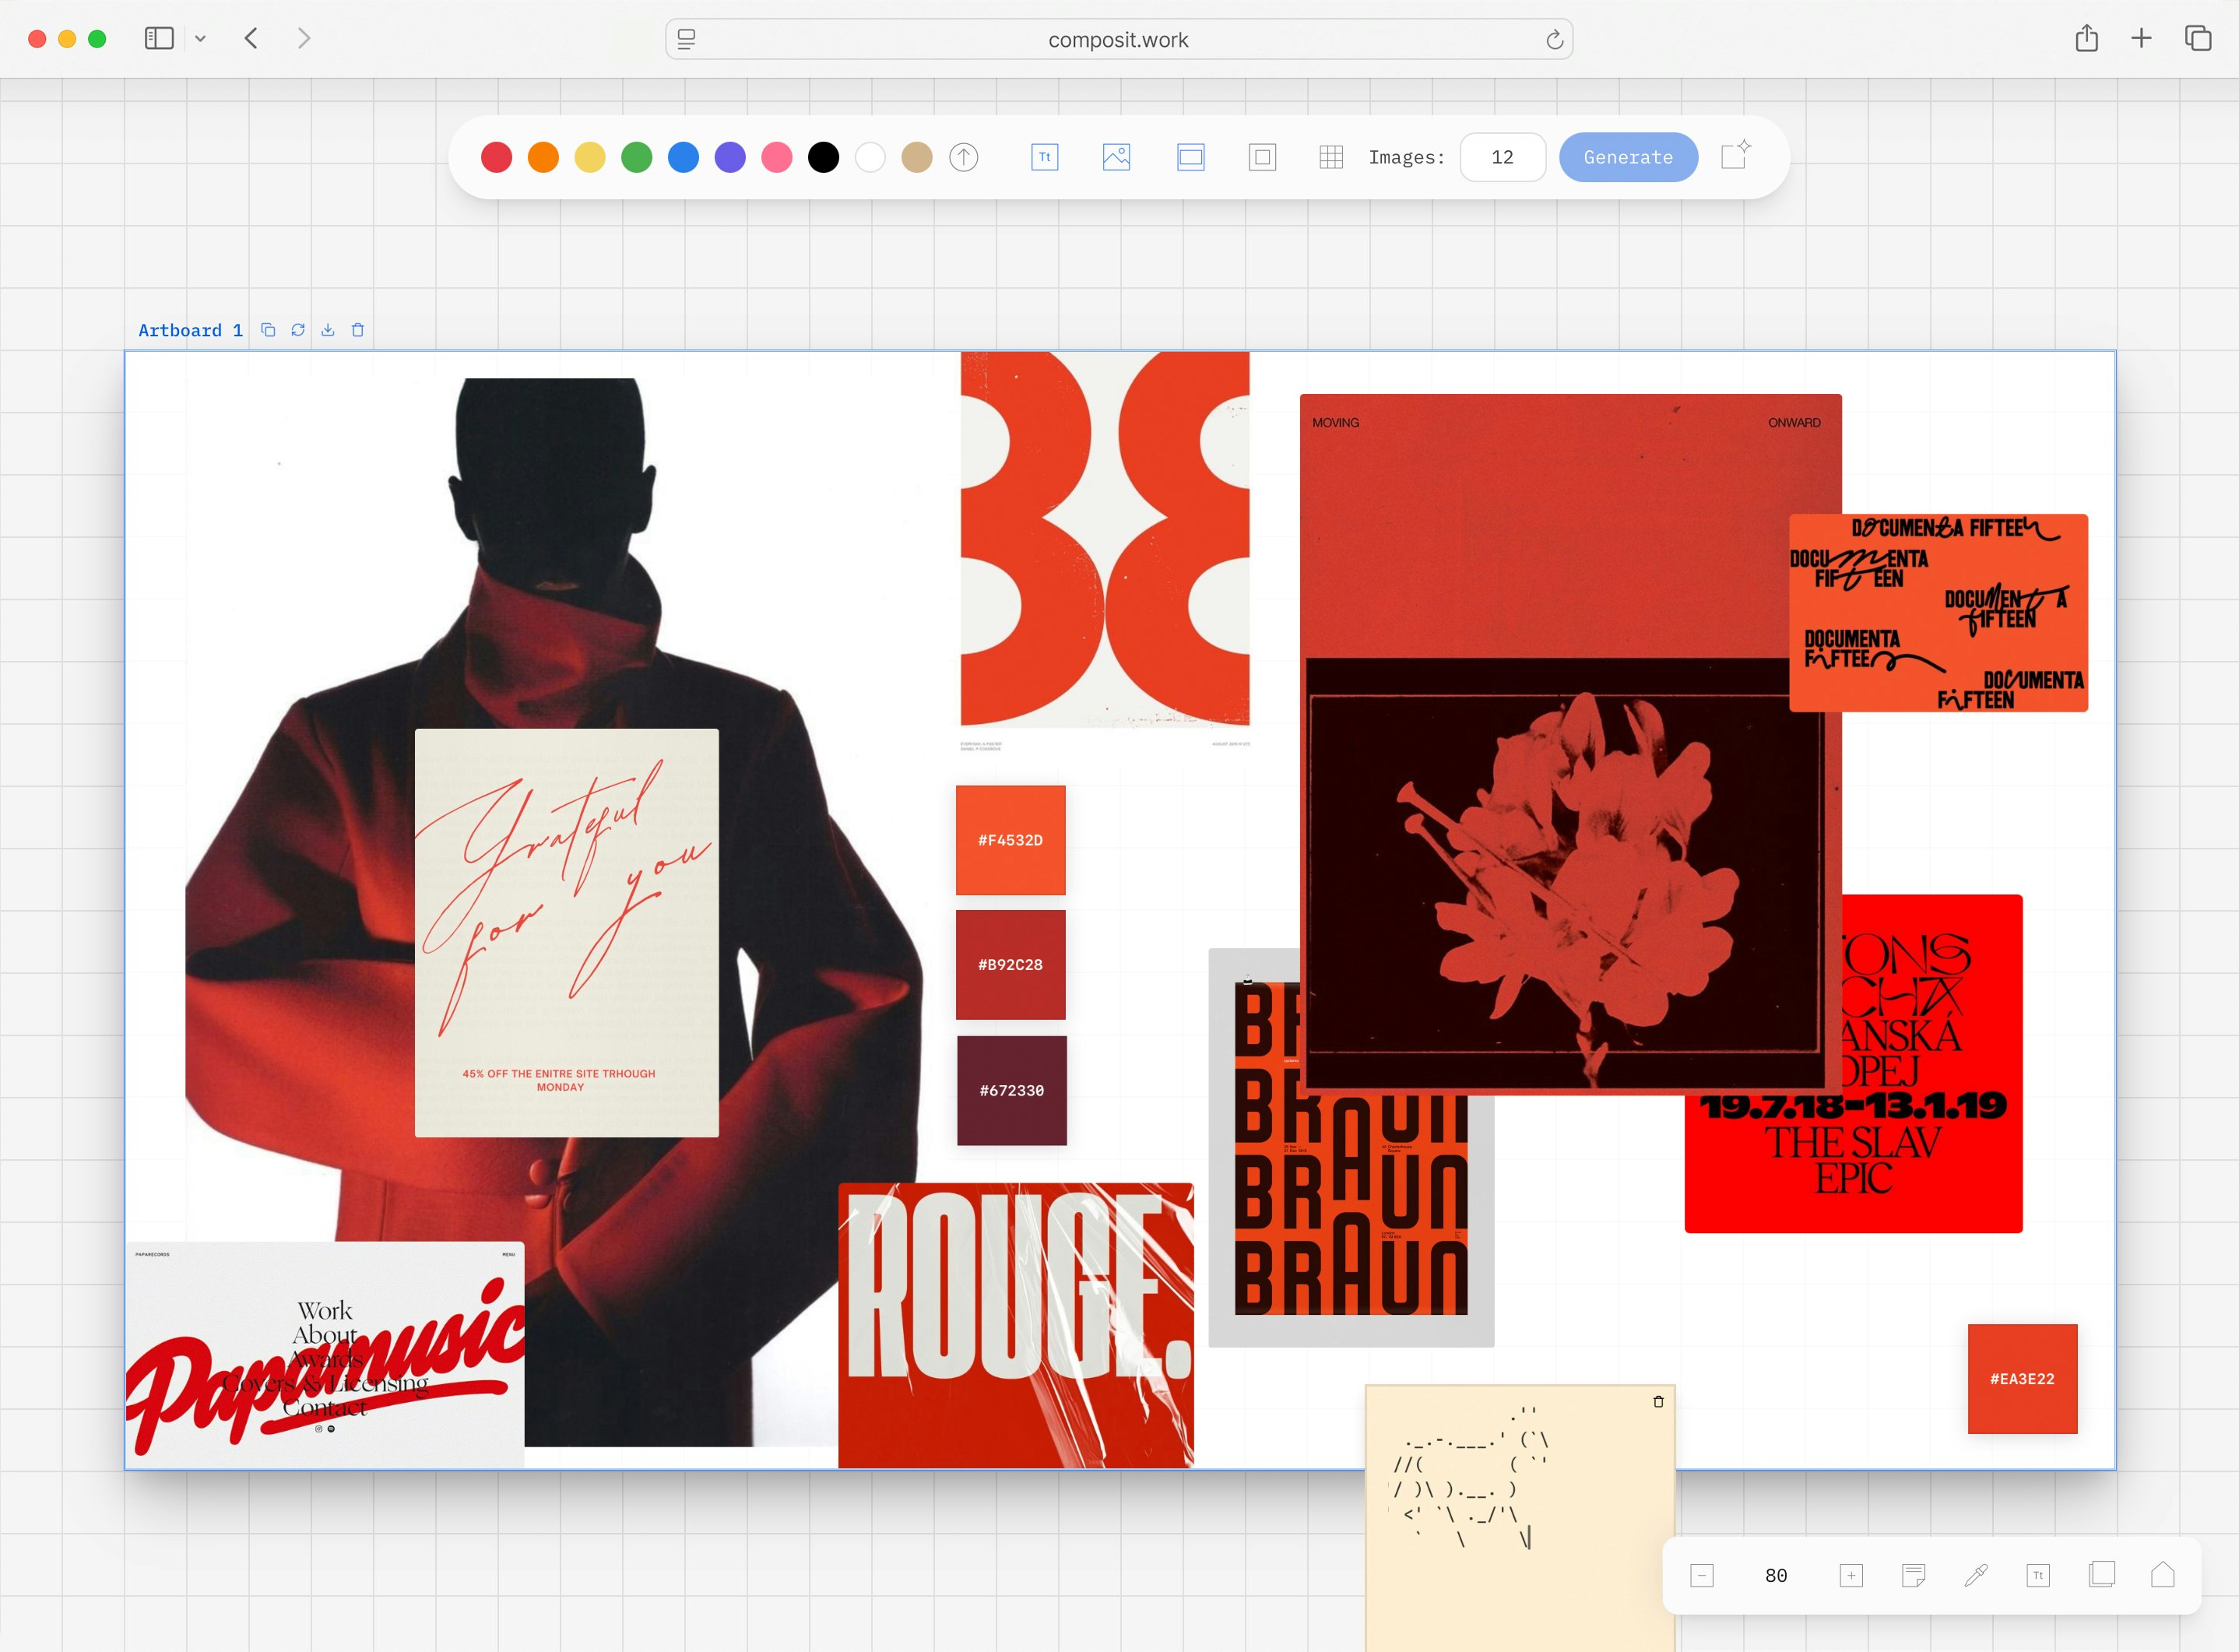
Task: Go back in browser history
Action: [x=251, y=38]
